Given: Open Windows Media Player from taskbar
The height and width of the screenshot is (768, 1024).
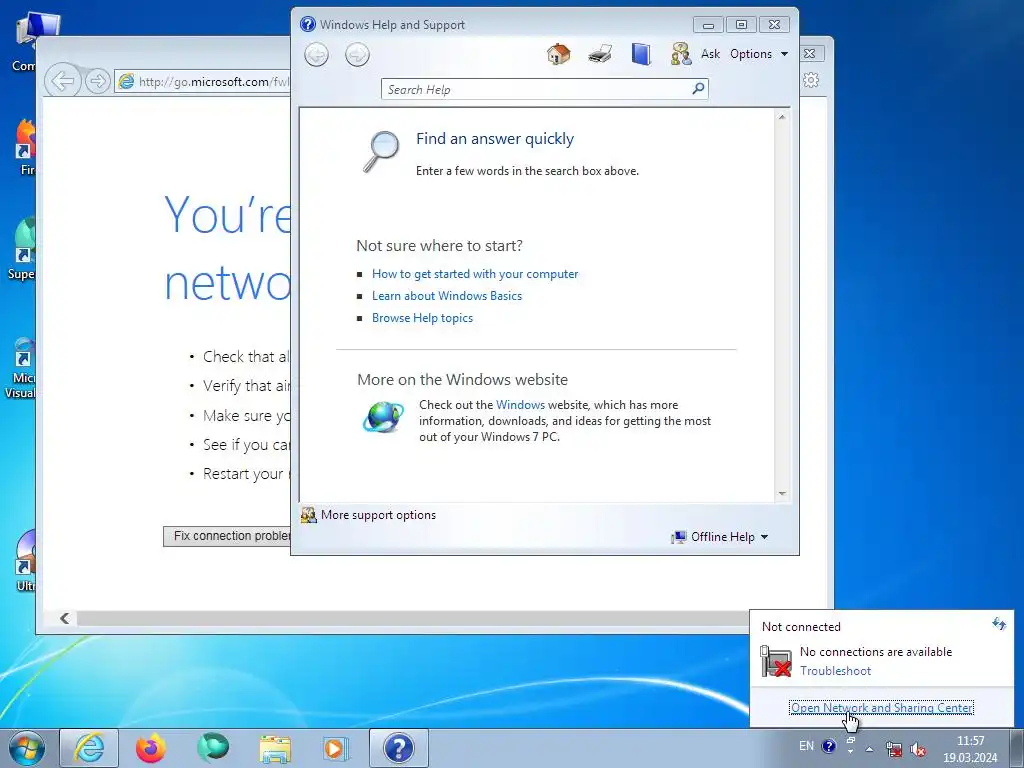Looking at the screenshot, I should pyautogui.click(x=336, y=748).
